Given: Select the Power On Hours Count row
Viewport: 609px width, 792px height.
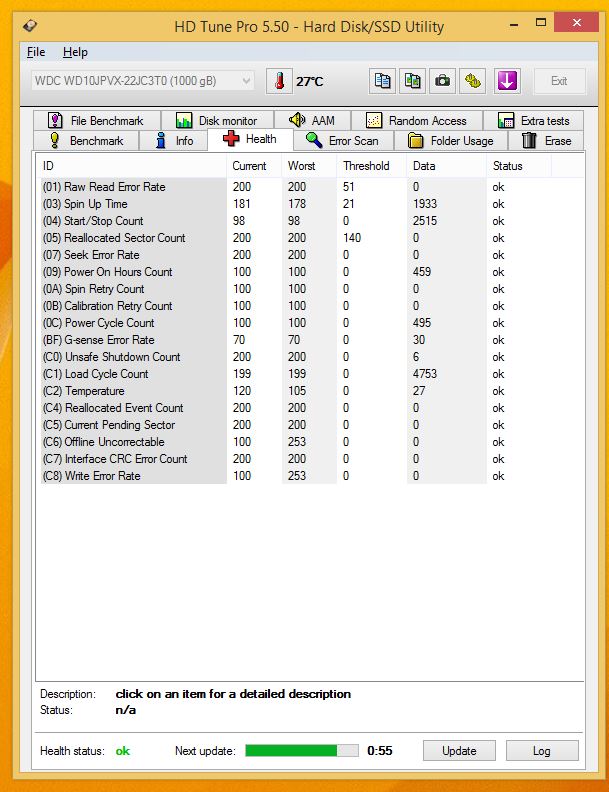Looking at the screenshot, I should [295, 272].
